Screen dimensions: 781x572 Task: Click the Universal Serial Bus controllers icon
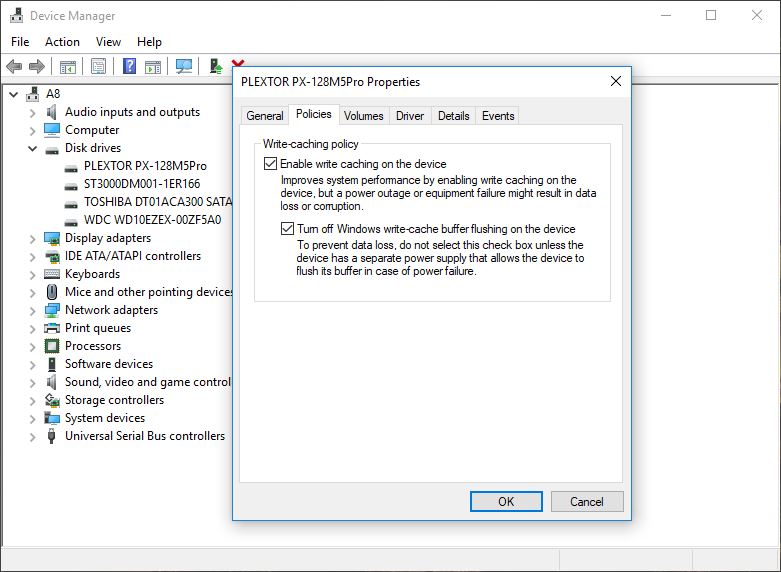[x=51, y=436]
